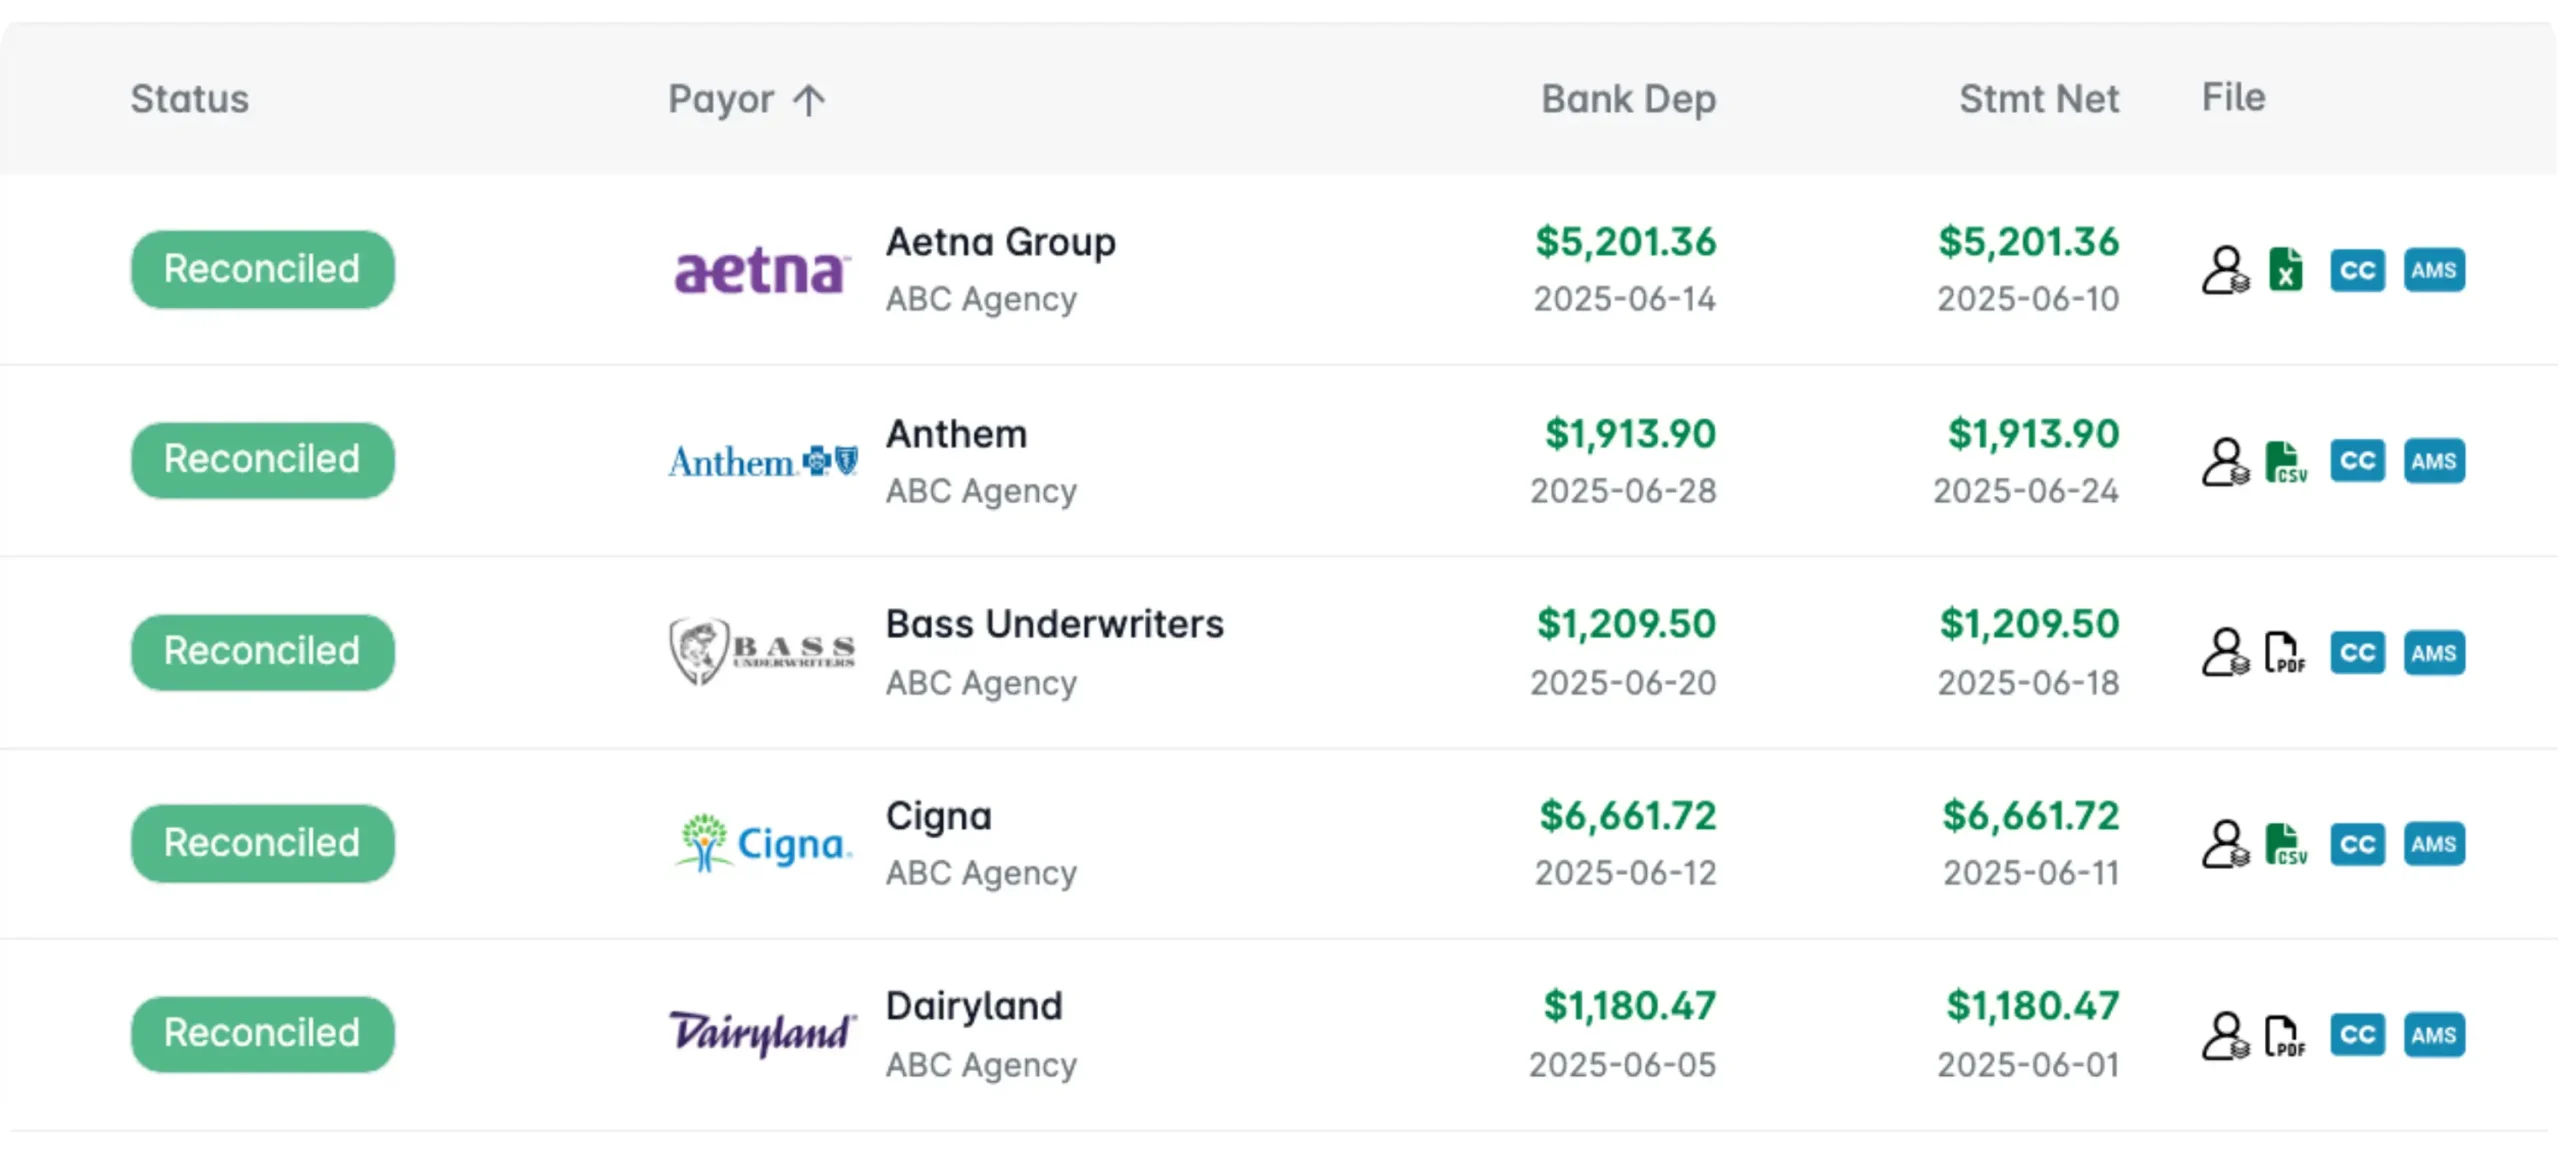Open the CSV file icon for Anthem
Image resolution: width=2560 pixels, height=1153 pixels.
(2285, 462)
